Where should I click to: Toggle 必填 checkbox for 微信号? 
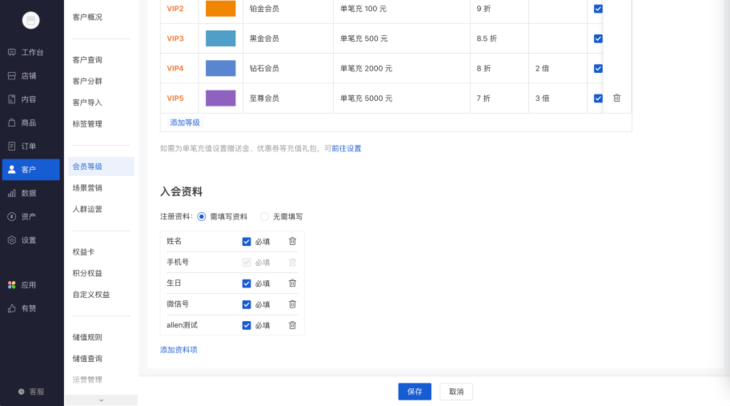(x=246, y=304)
